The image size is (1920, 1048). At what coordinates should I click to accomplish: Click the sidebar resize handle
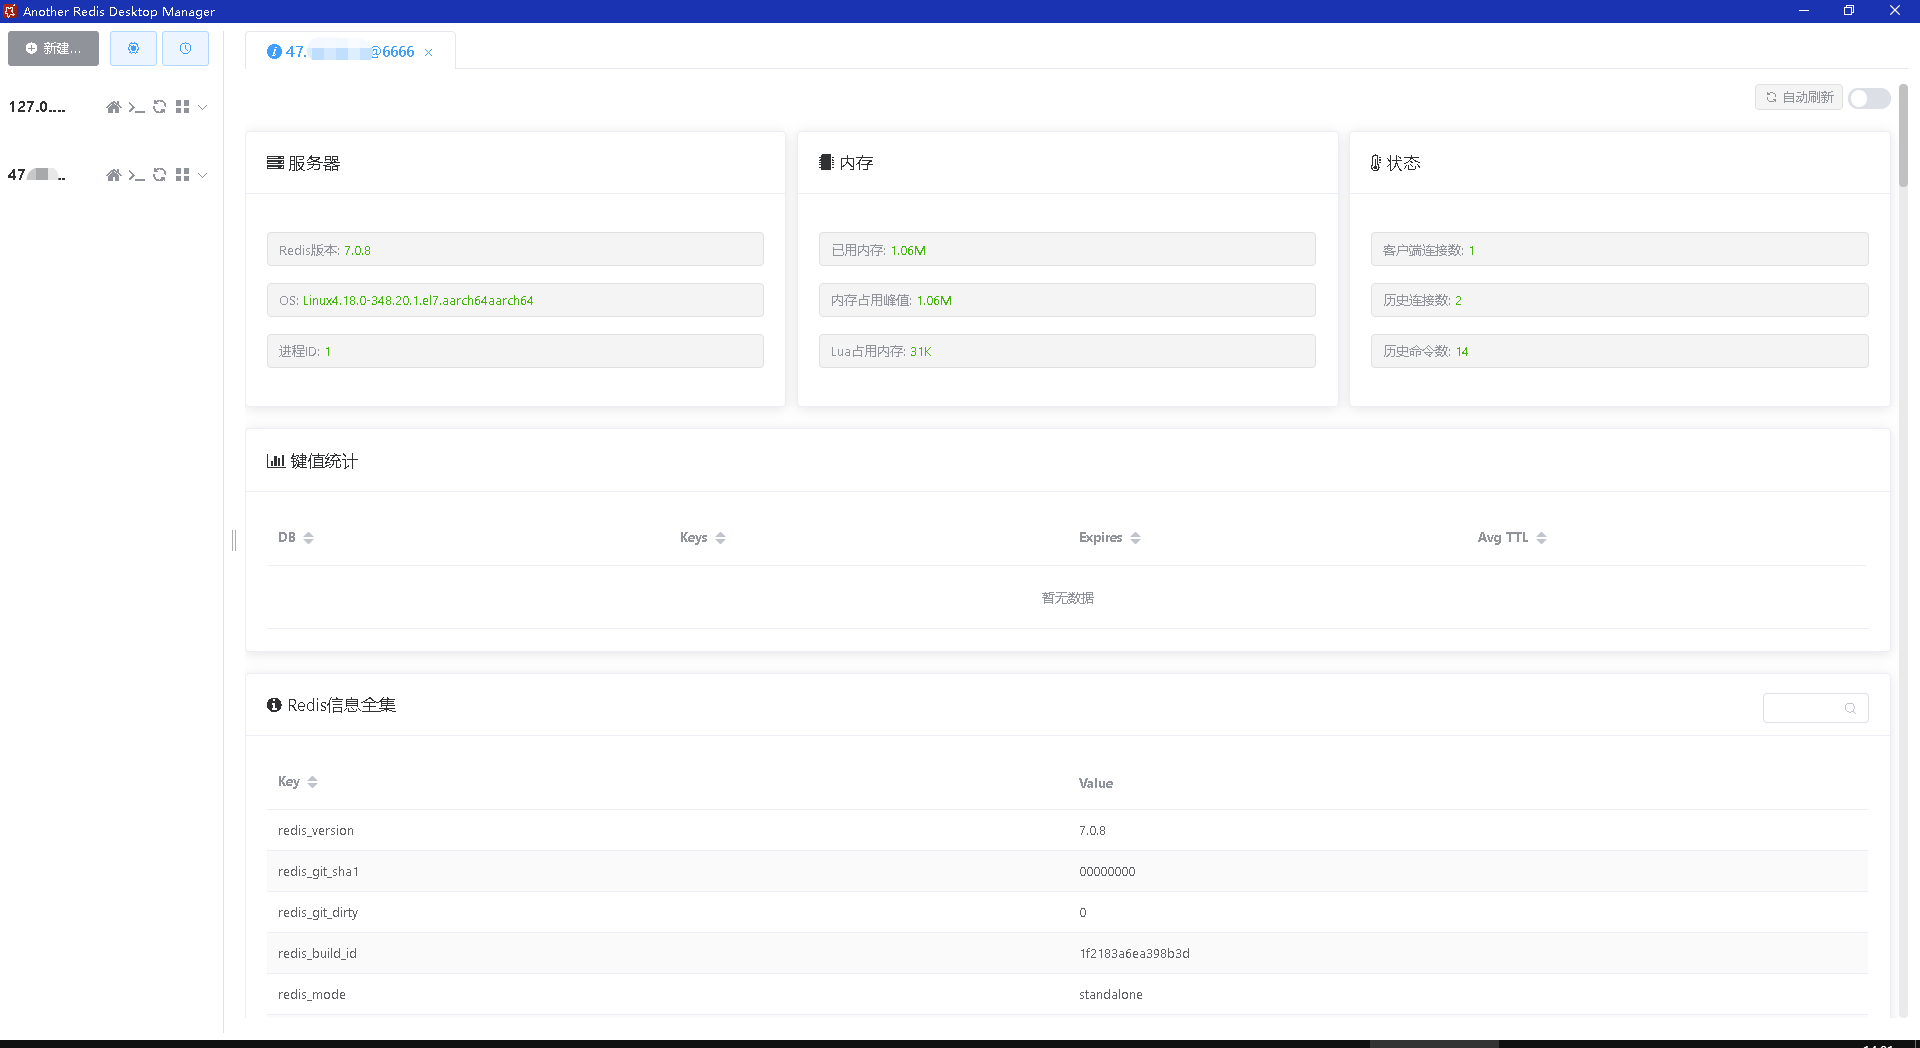pos(234,540)
